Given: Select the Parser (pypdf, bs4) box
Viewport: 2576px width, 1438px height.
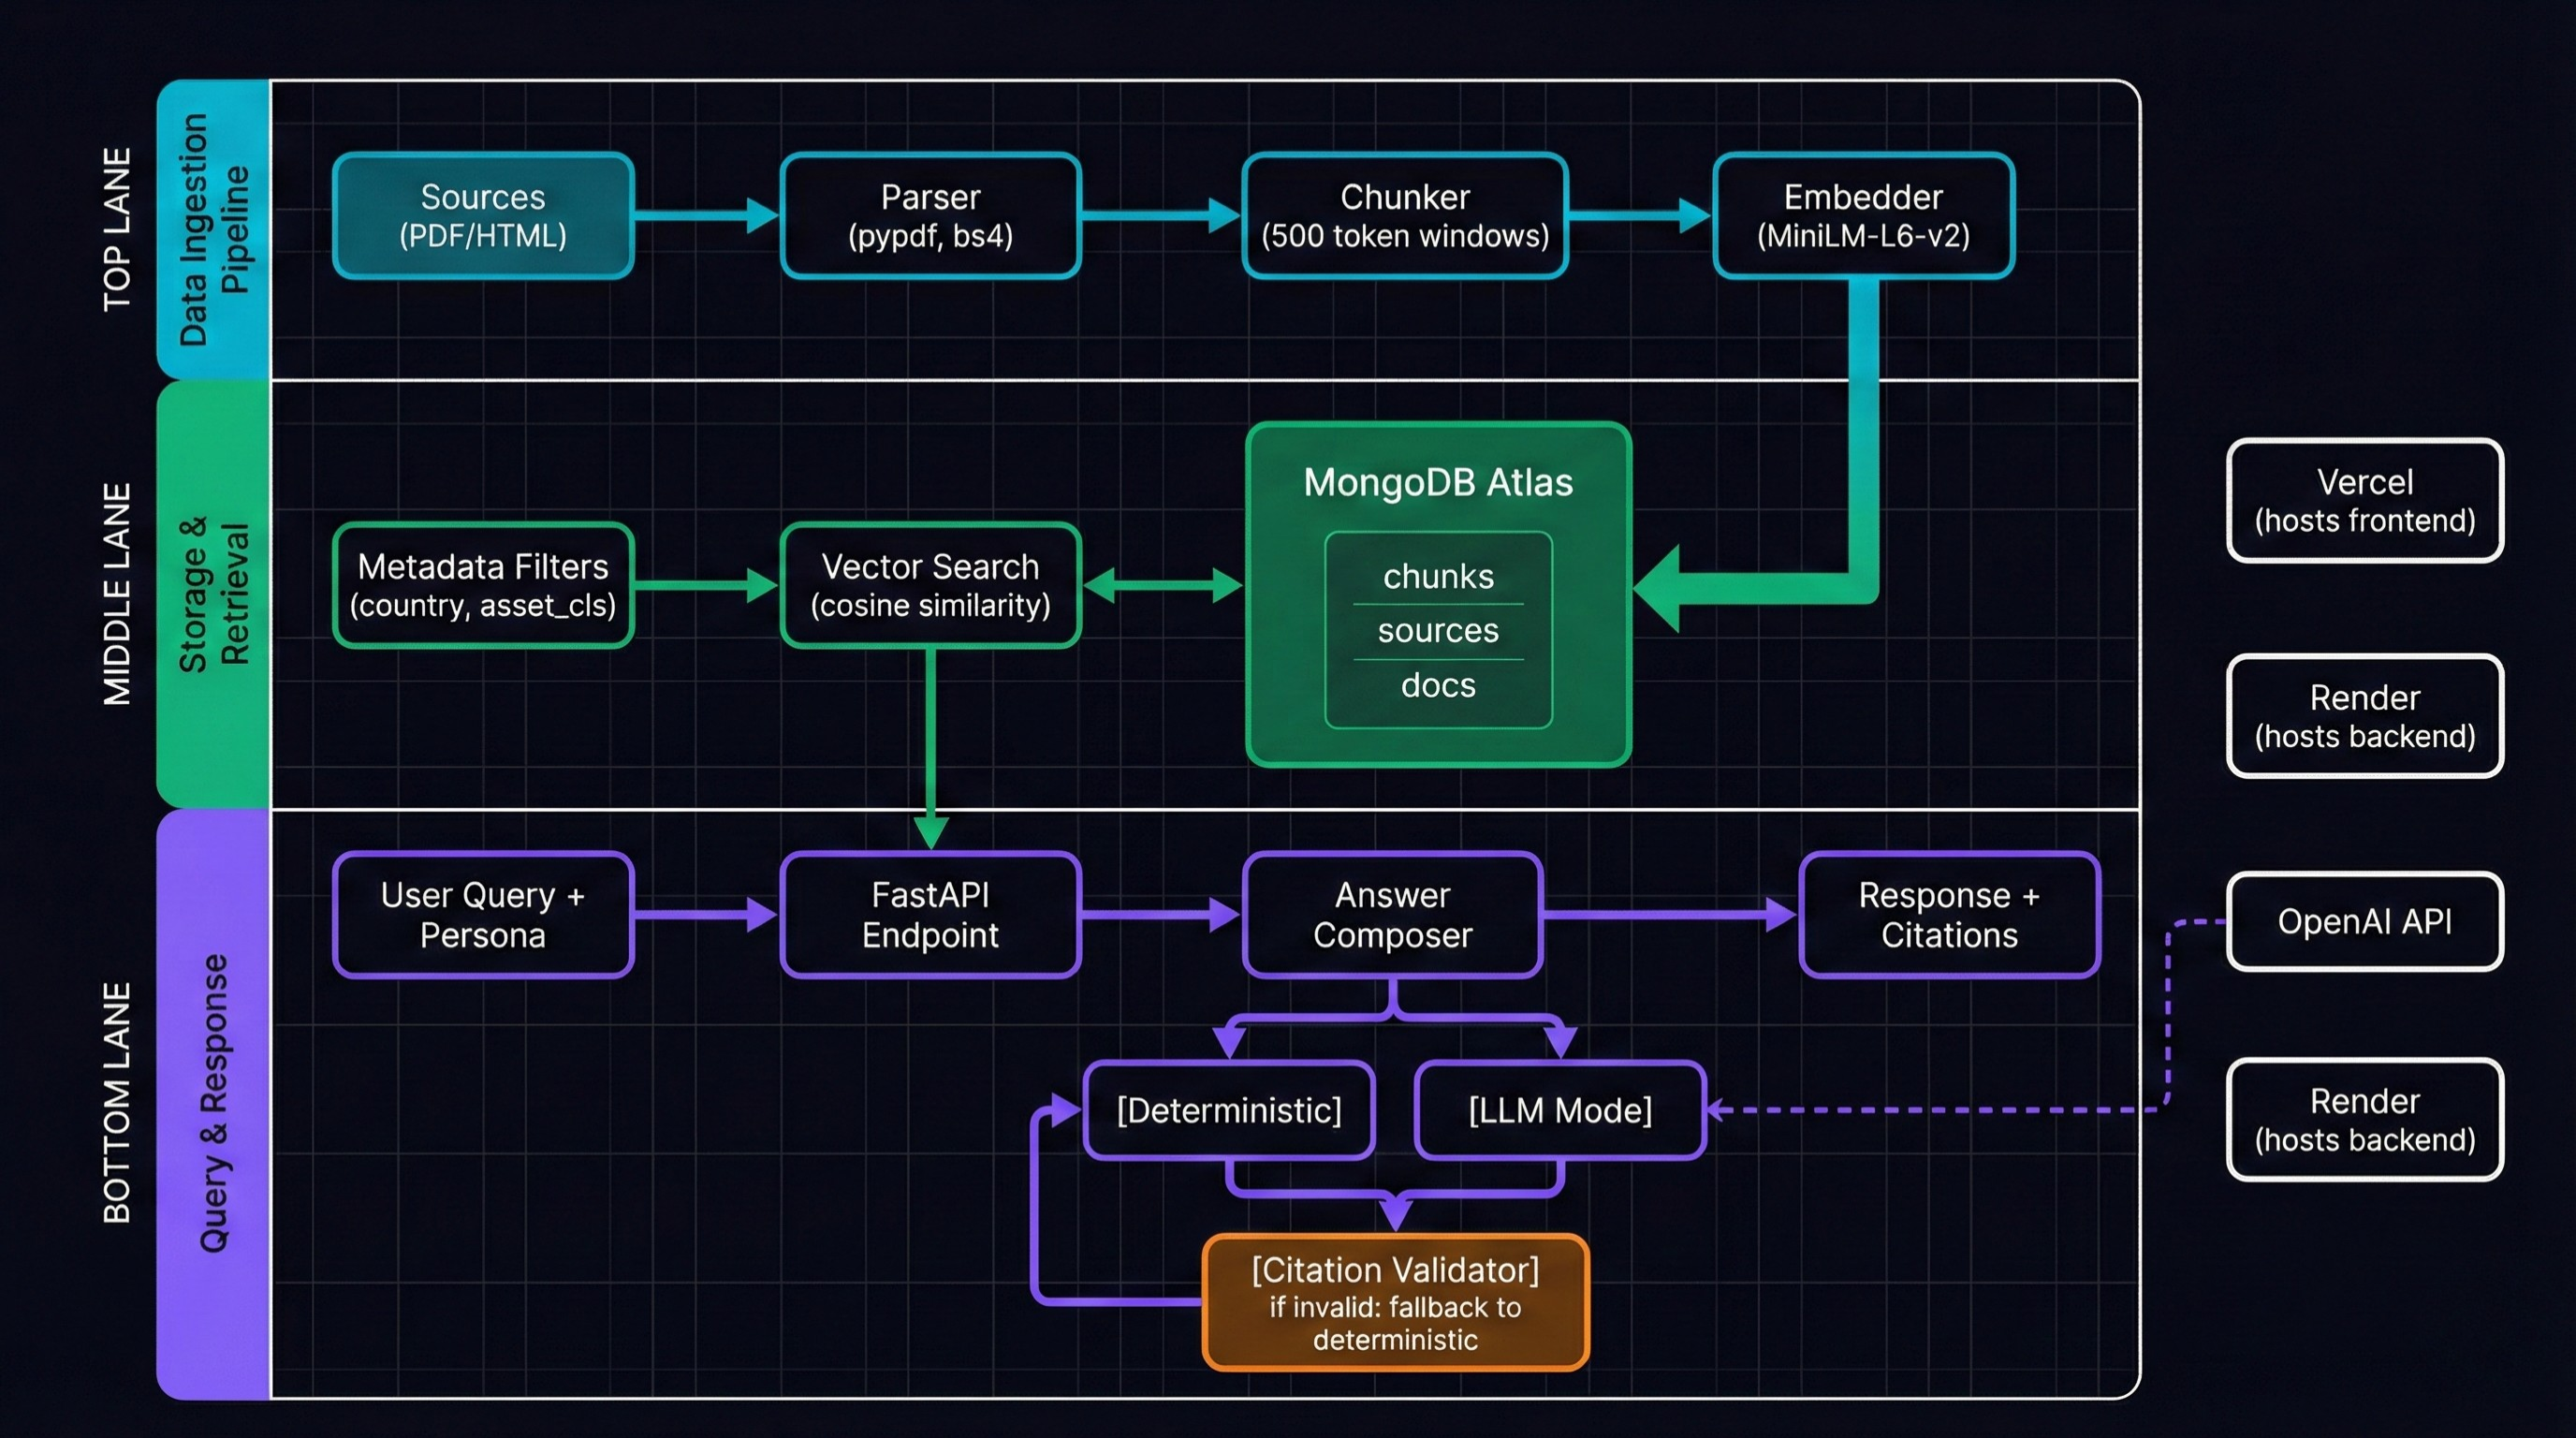Looking at the screenshot, I should [x=930, y=216].
